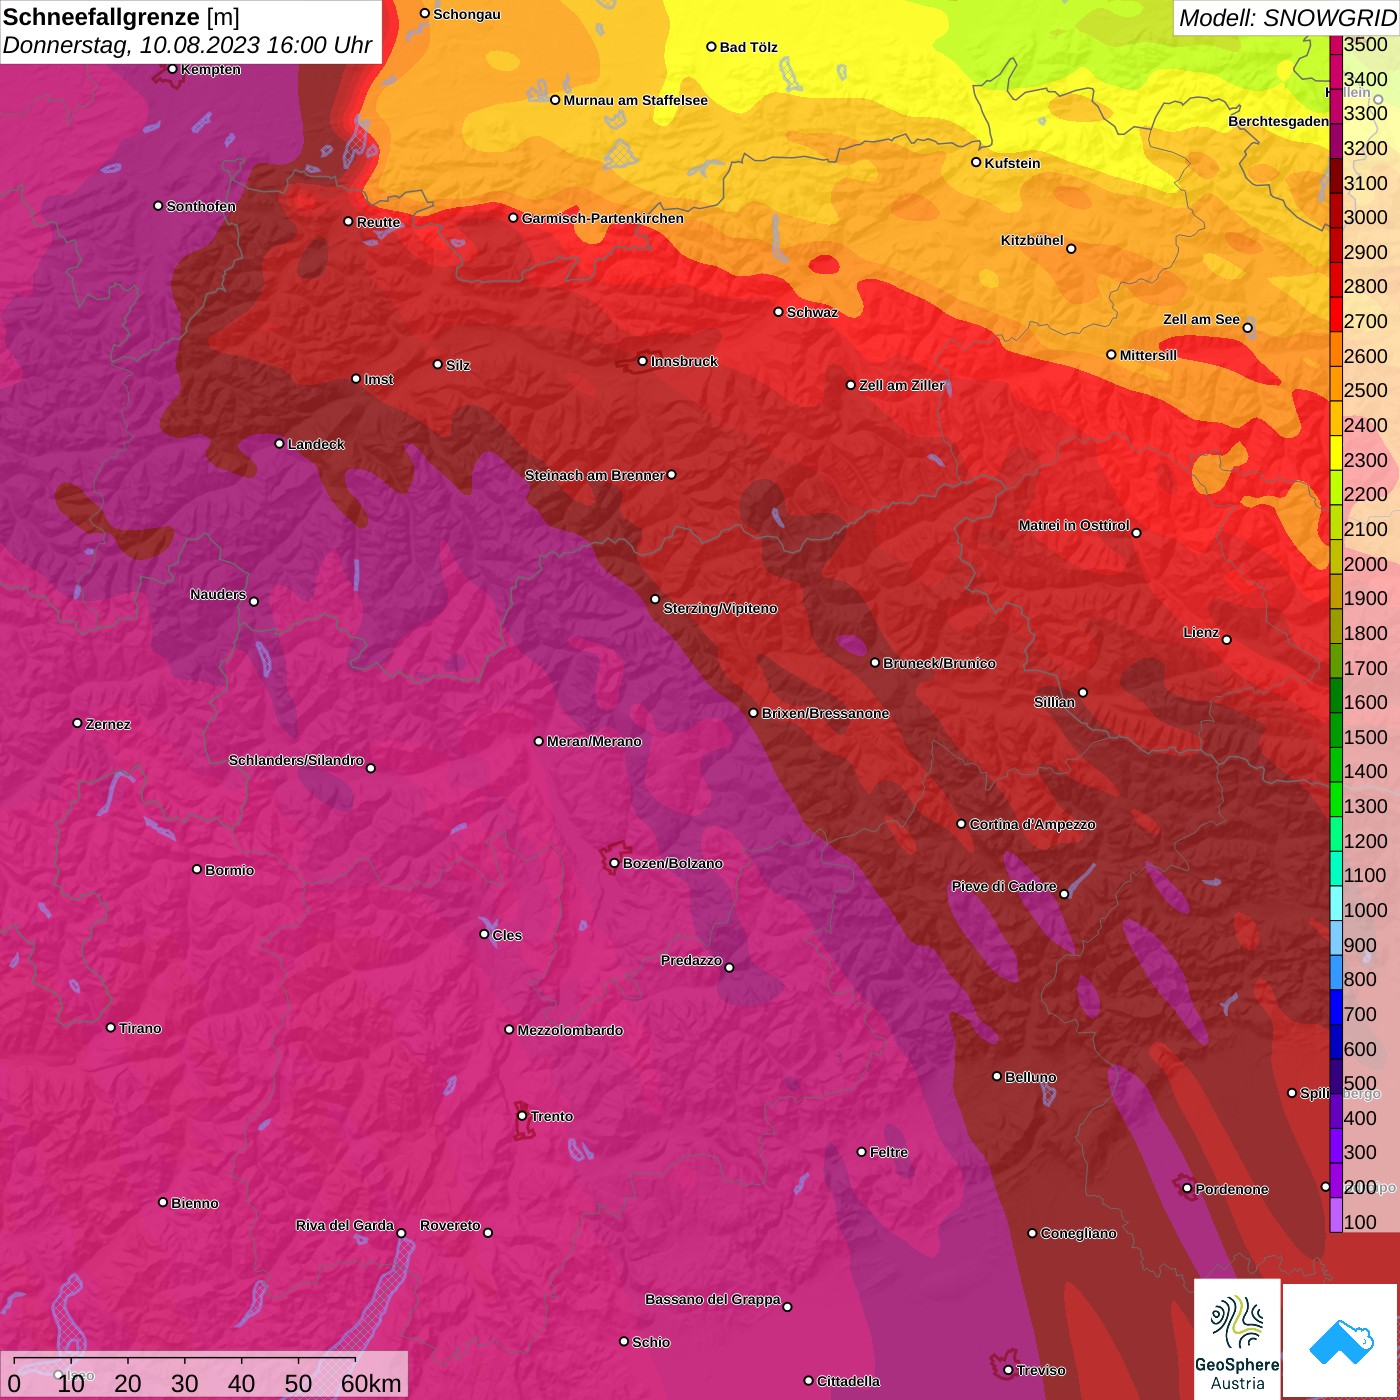Image resolution: width=1400 pixels, height=1400 pixels.
Task: Click the Sonthofen label
Action: [201, 206]
